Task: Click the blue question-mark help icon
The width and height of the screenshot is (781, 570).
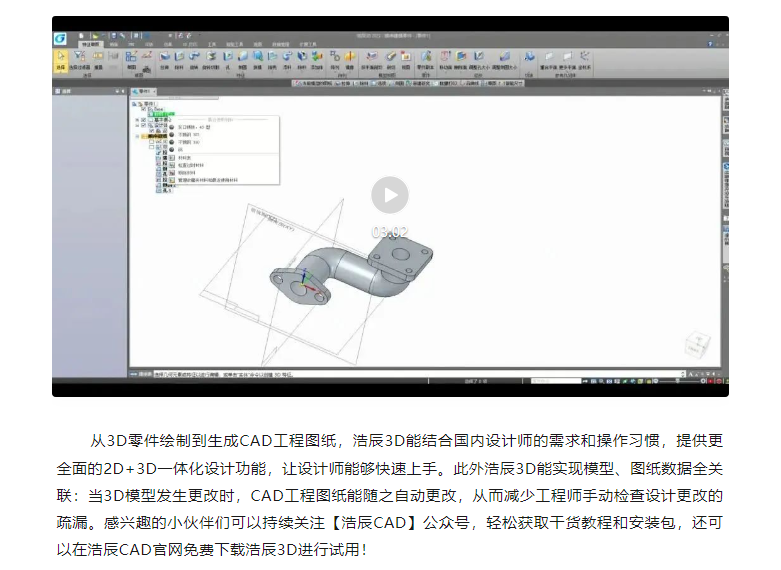Action: pos(710,44)
